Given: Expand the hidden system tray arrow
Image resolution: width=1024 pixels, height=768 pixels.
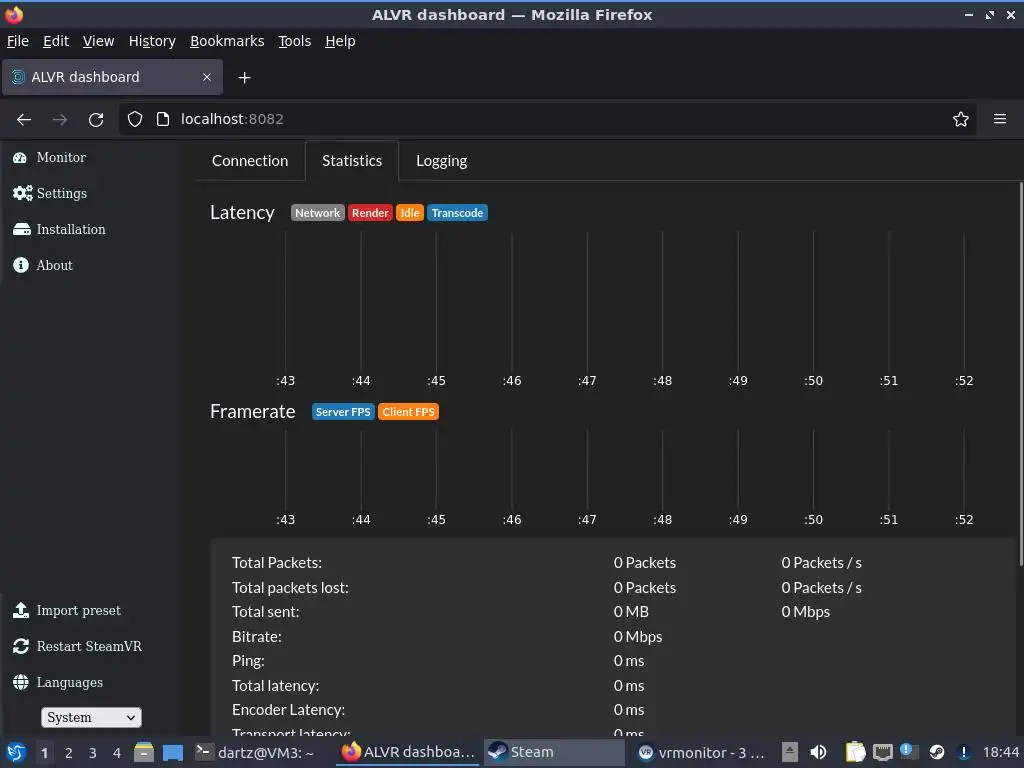Looking at the screenshot, I should (789, 752).
